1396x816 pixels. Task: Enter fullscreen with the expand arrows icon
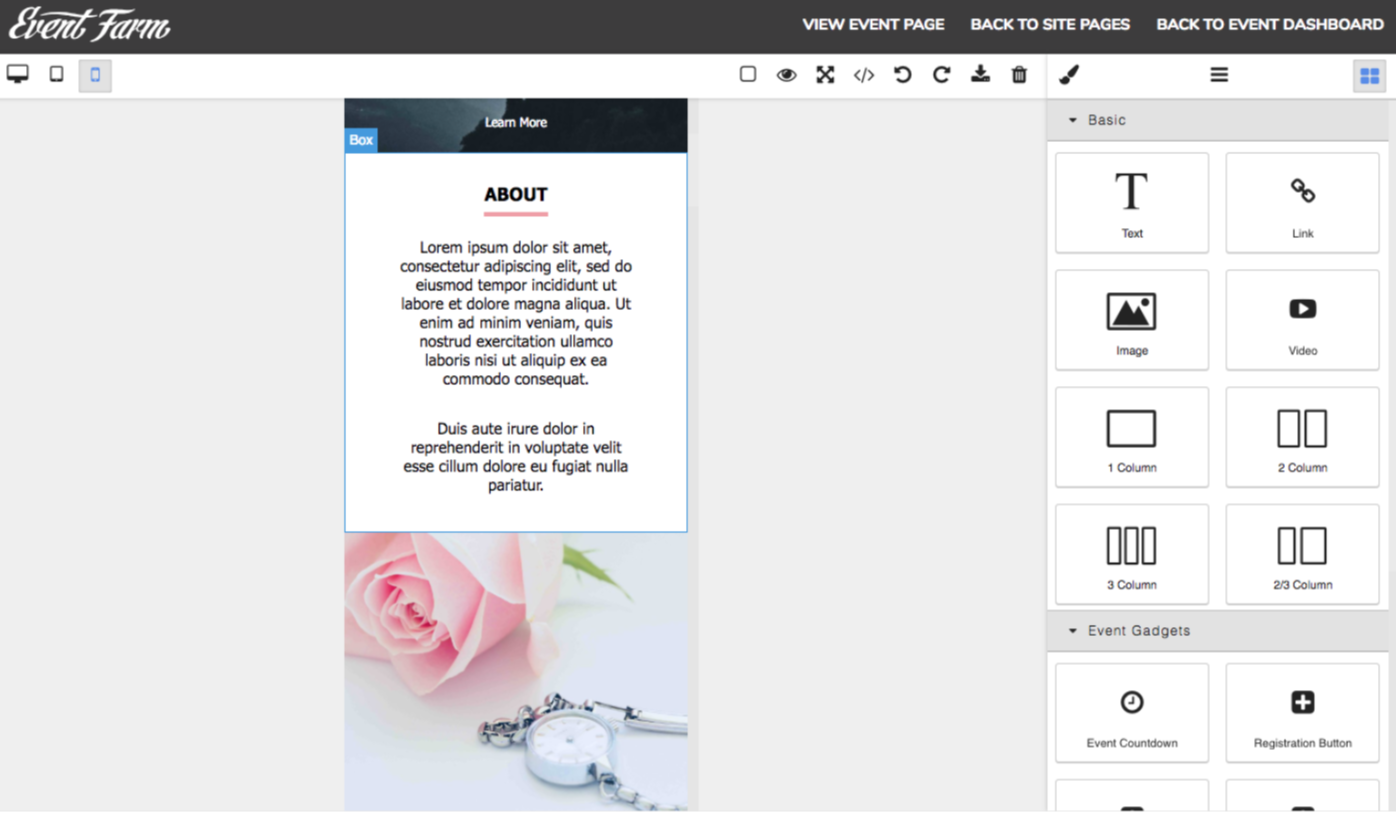pyautogui.click(x=825, y=75)
